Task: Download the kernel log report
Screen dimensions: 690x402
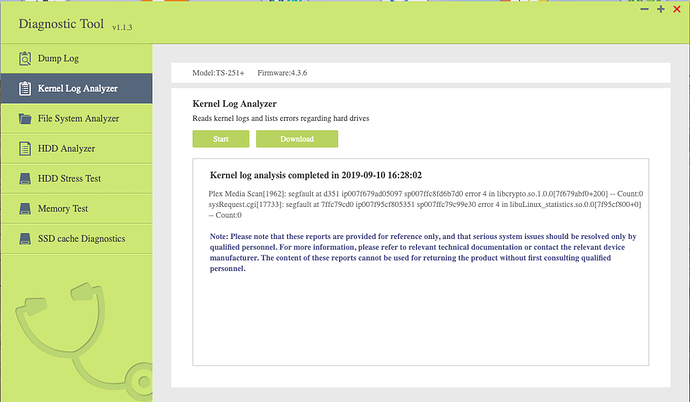Action: [297, 139]
